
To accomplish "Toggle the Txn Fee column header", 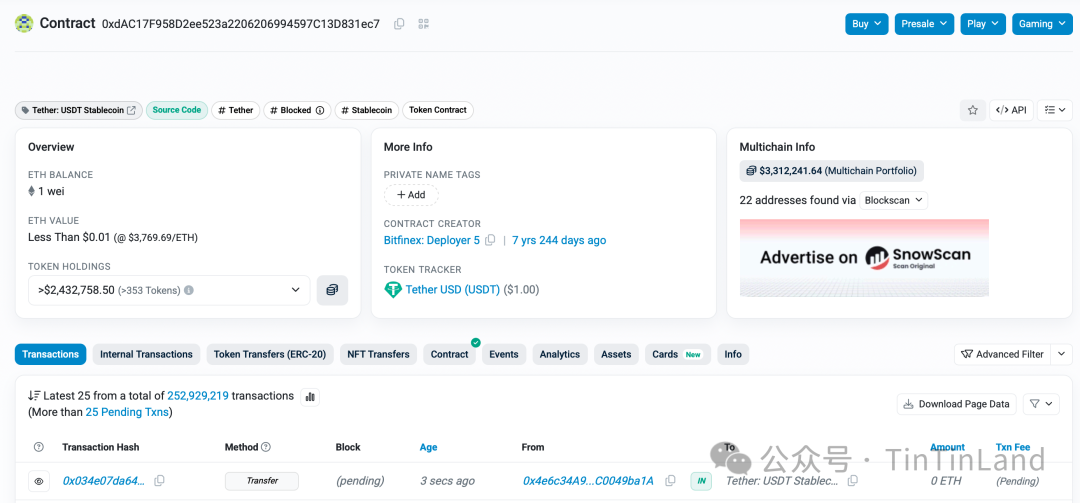I will pos(1012,447).
